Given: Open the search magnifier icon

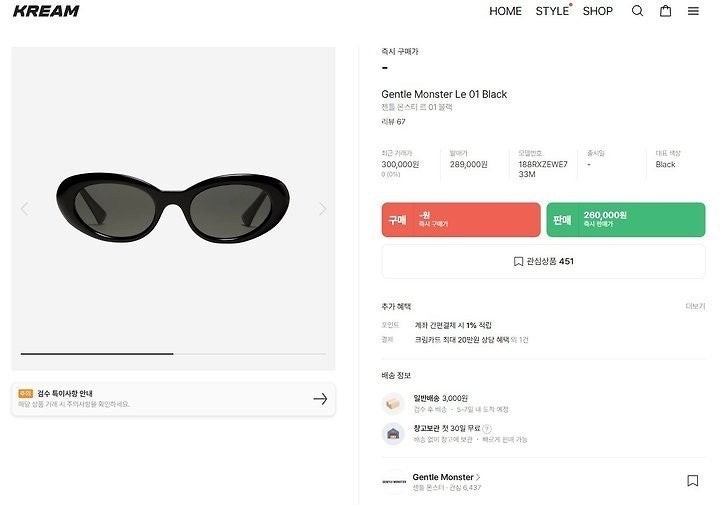Looking at the screenshot, I should click(x=637, y=11).
